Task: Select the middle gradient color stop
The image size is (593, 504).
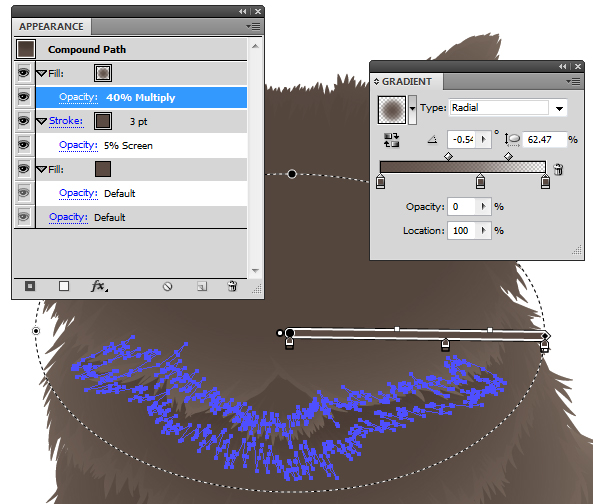Action: [x=480, y=181]
